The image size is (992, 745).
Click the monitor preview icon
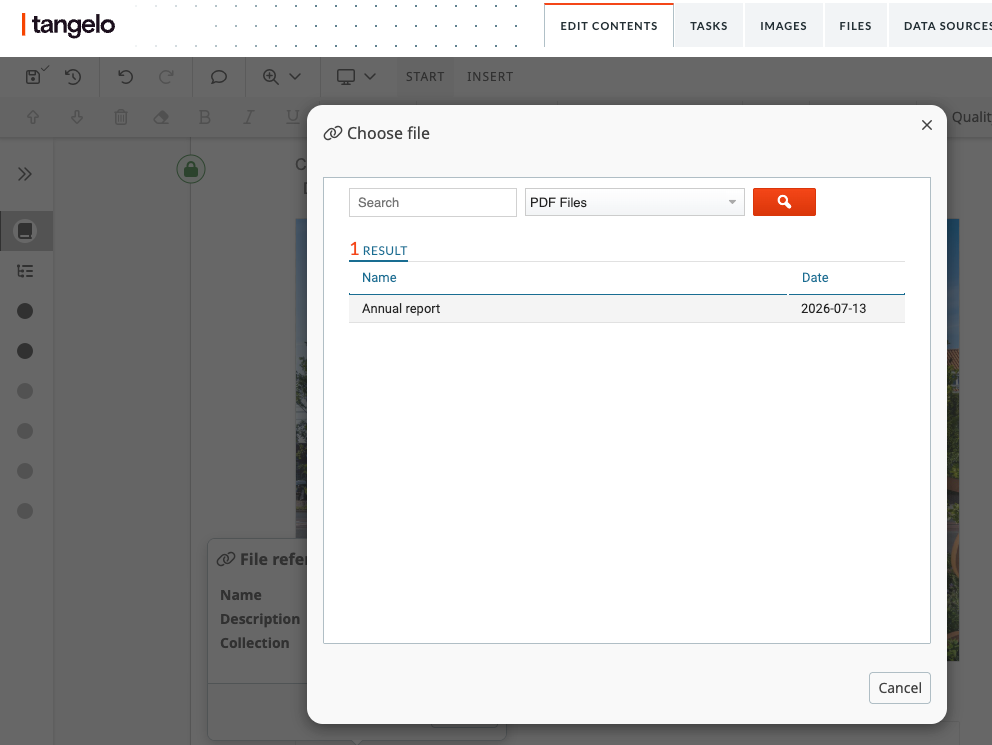(x=345, y=77)
